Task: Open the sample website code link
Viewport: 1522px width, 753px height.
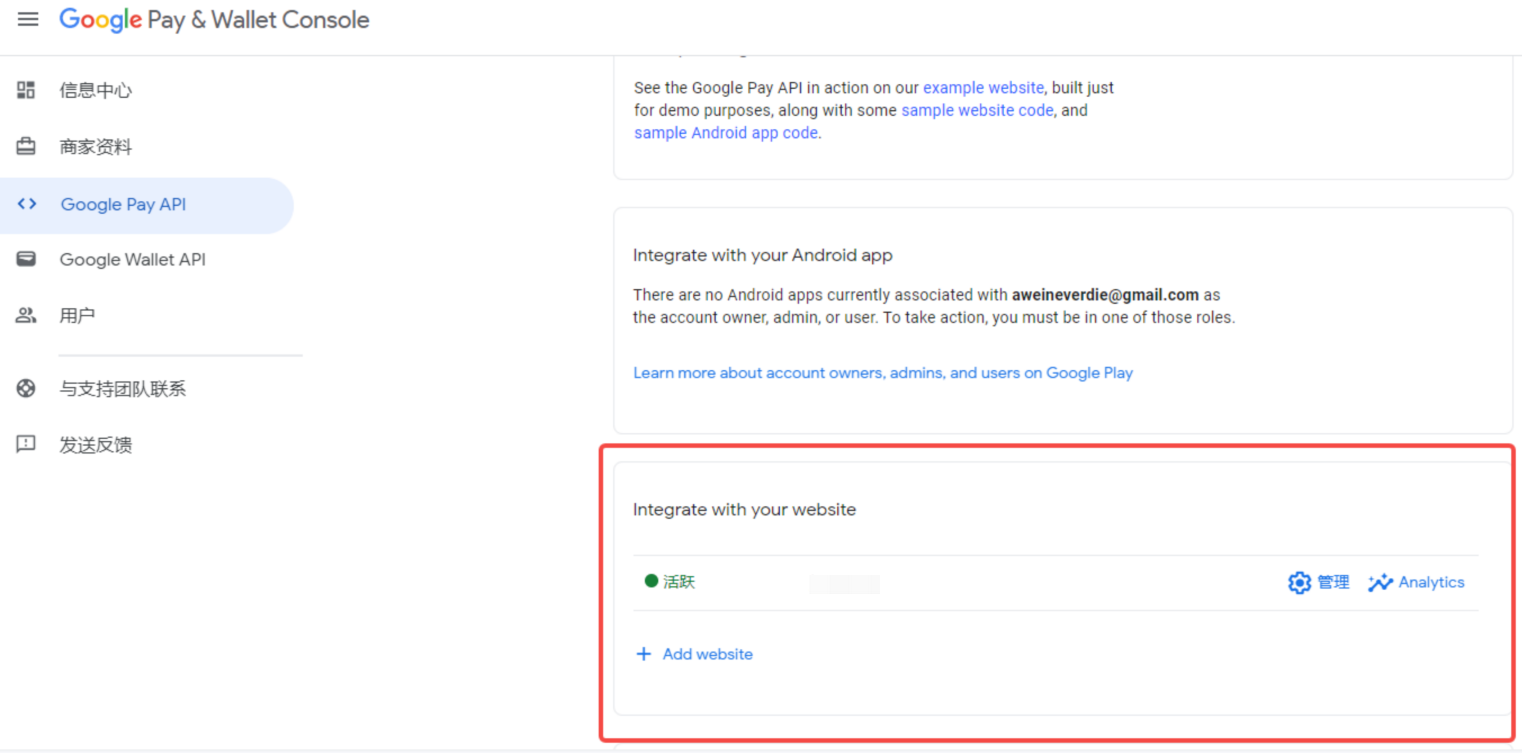Action: click(x=977, y=111)
